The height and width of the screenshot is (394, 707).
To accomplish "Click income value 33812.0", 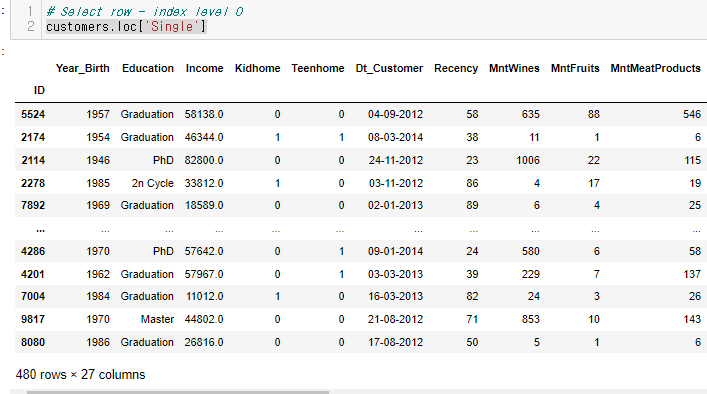I will tap(204, 183).
